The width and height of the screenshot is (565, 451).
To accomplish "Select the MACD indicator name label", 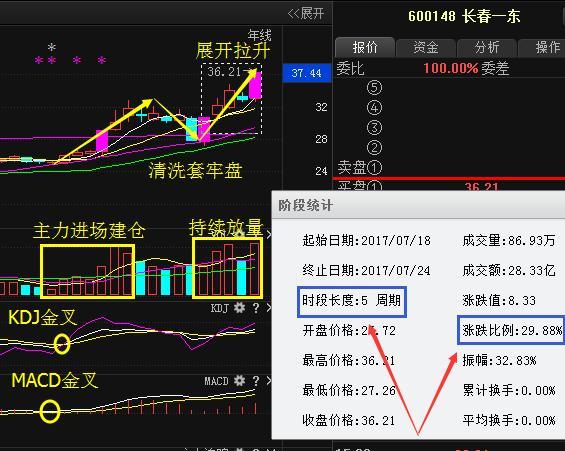I will 216,381.
